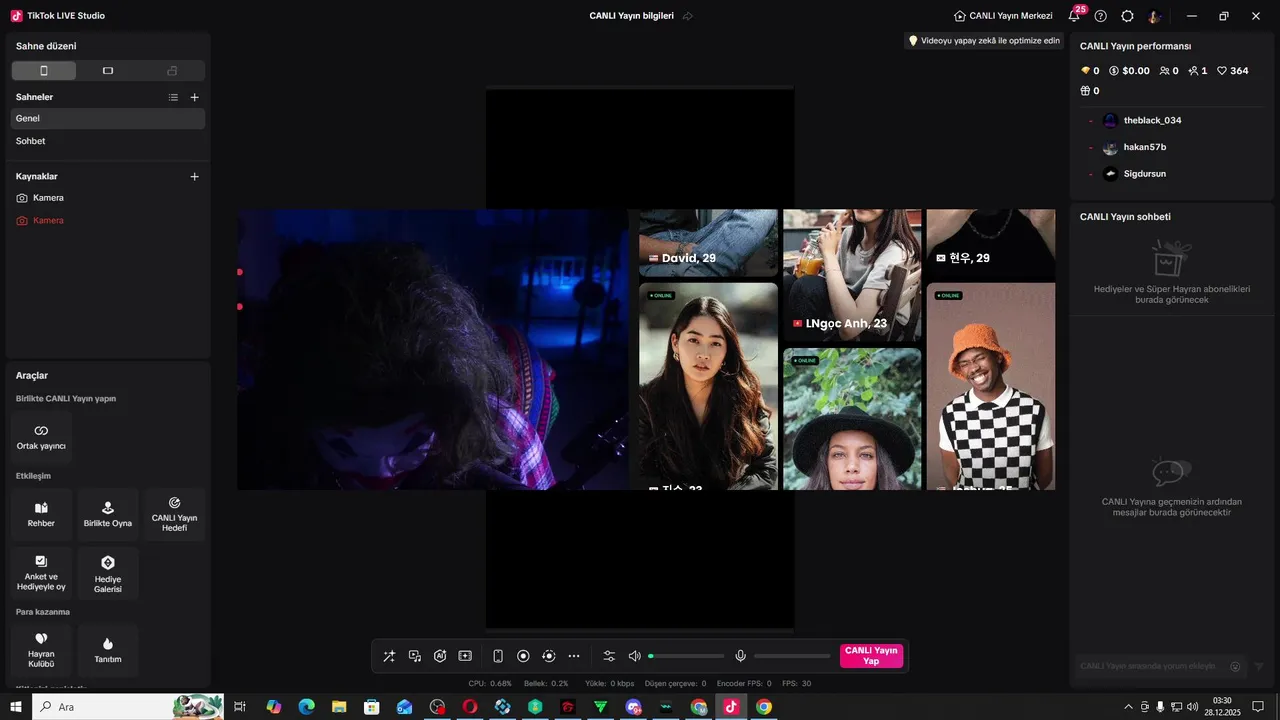Click the share arrow beside stream info
Image resolution: width=1280 pixels, height=720 pixels.
click(x=688, y=16)
